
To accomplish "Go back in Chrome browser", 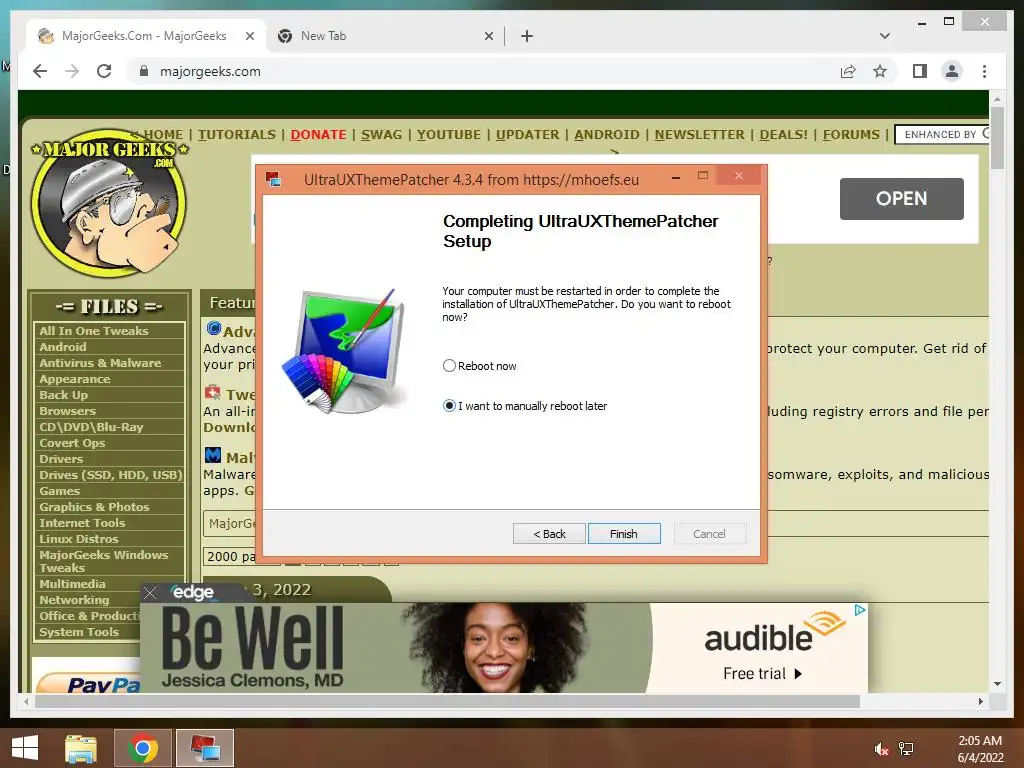I will (x=40, y=71).
